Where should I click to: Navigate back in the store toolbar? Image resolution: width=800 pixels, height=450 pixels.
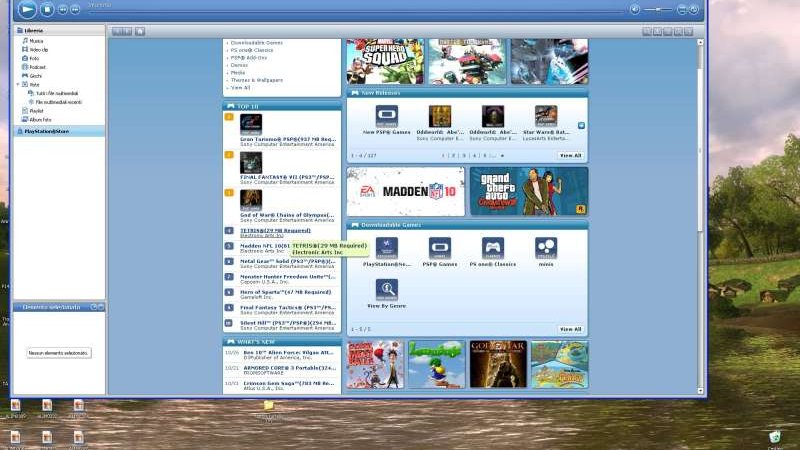coord(117,32)
